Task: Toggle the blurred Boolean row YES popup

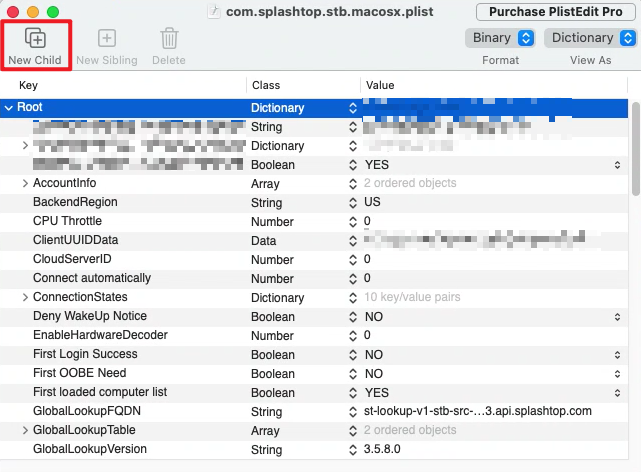Action: pyautogui.click(x=617, y=165)
